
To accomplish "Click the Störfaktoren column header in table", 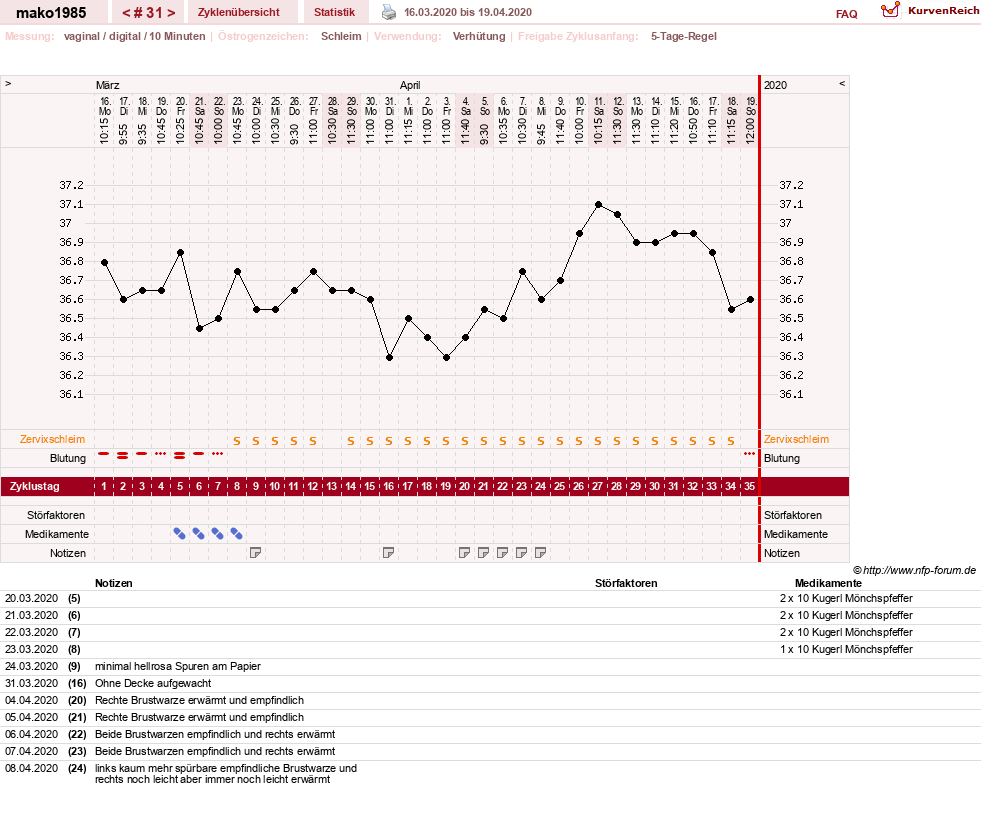I will 626,583.
